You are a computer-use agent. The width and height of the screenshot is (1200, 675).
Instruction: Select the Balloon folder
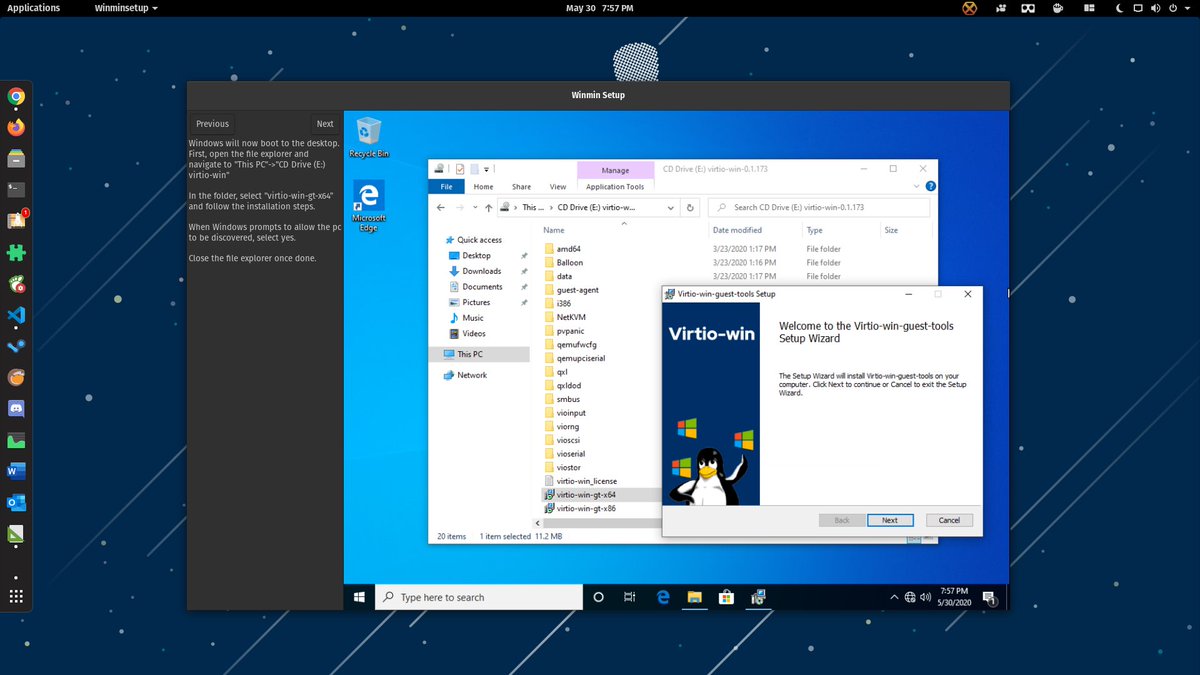pyautogui.click(x=568, y=262)
